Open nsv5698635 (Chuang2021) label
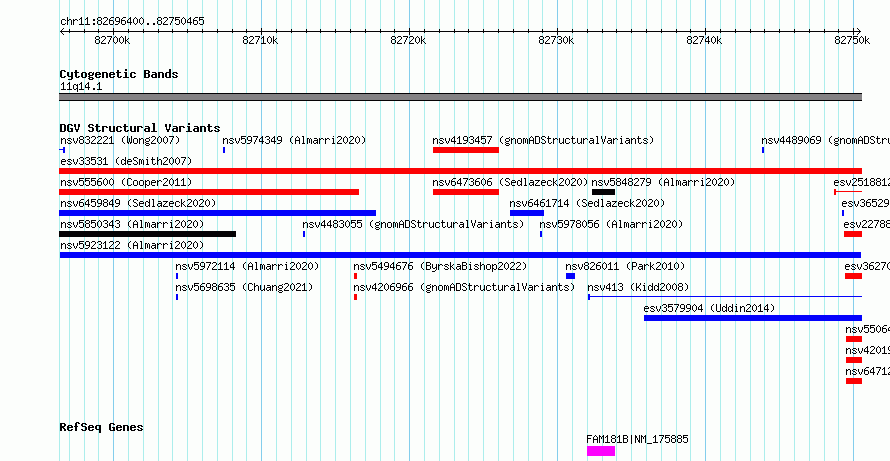 click(244, 287)
